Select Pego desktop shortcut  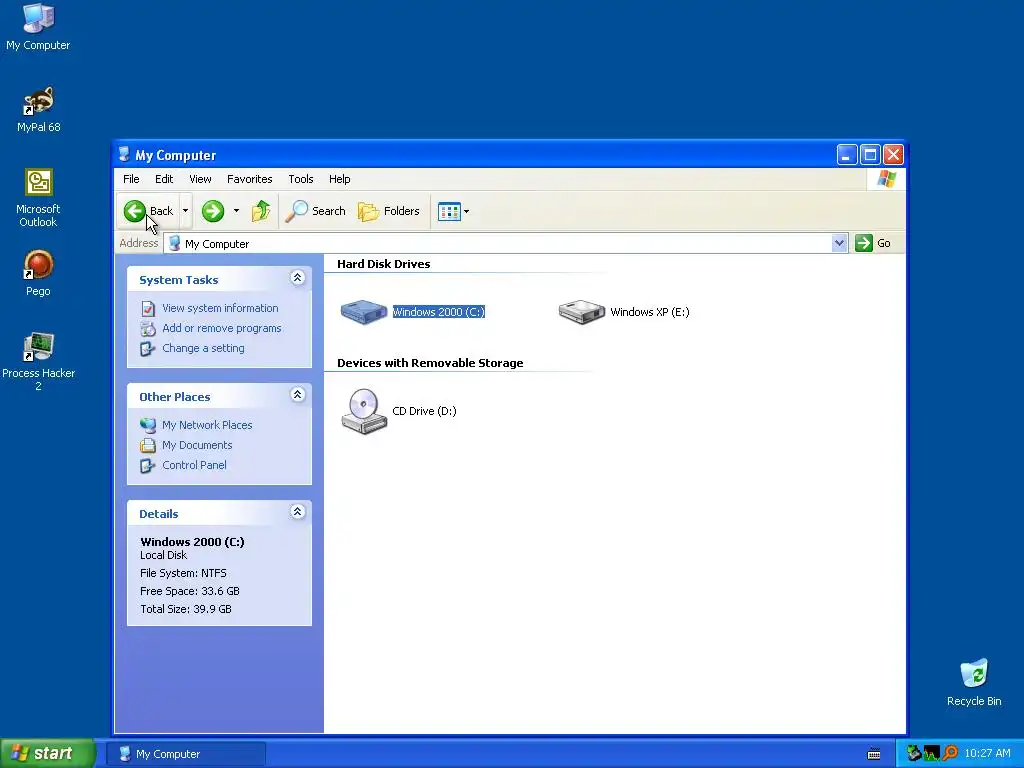click(x=39, y=274)
